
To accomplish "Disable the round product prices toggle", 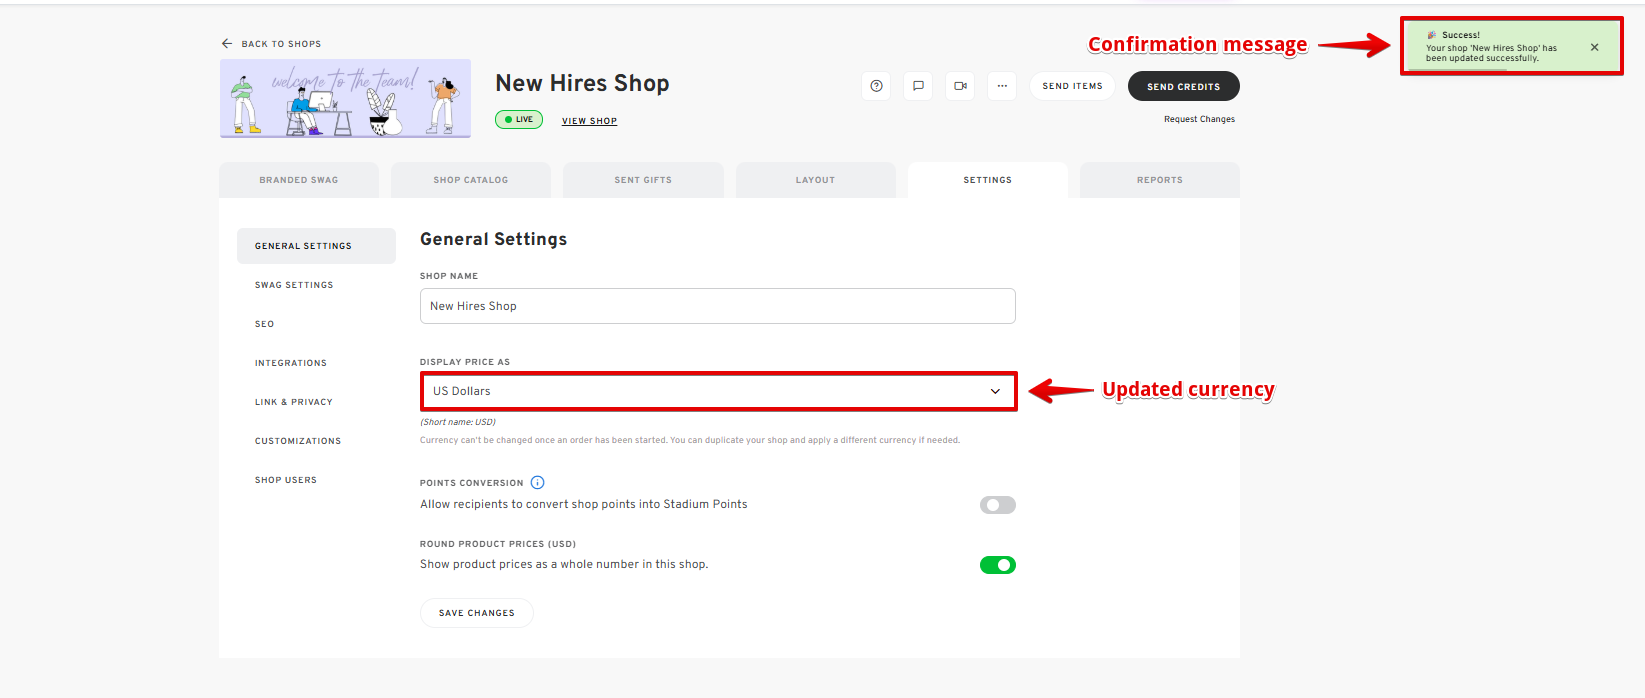I will tap(997, 565).
